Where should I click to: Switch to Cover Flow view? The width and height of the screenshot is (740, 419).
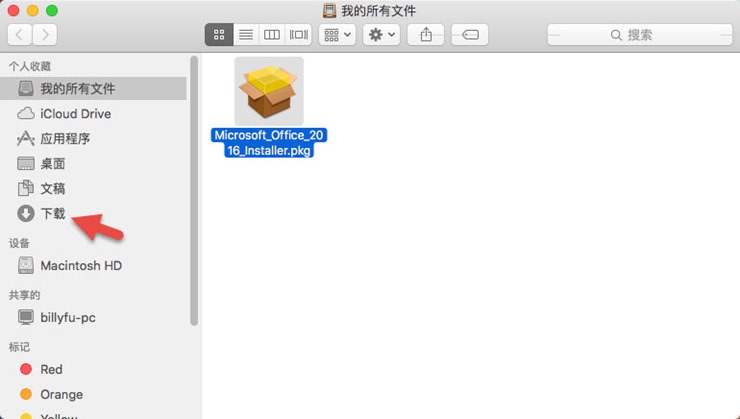click(298, 34)
